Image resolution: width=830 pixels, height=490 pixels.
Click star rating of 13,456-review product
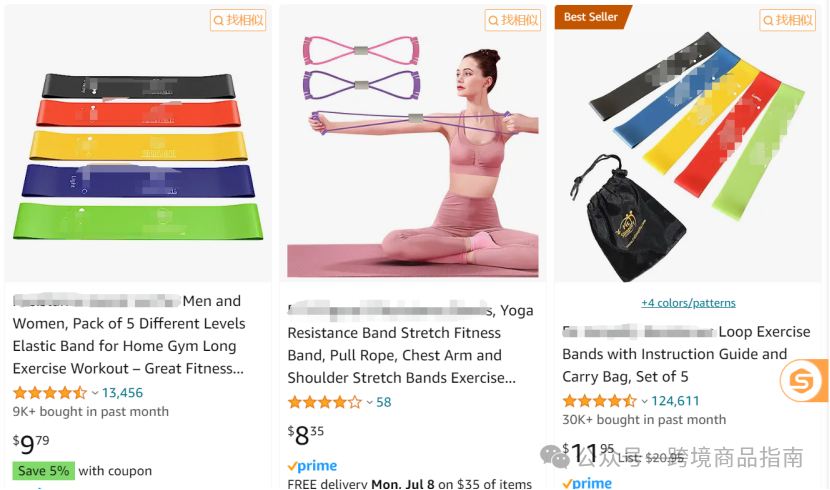(50, 393)
